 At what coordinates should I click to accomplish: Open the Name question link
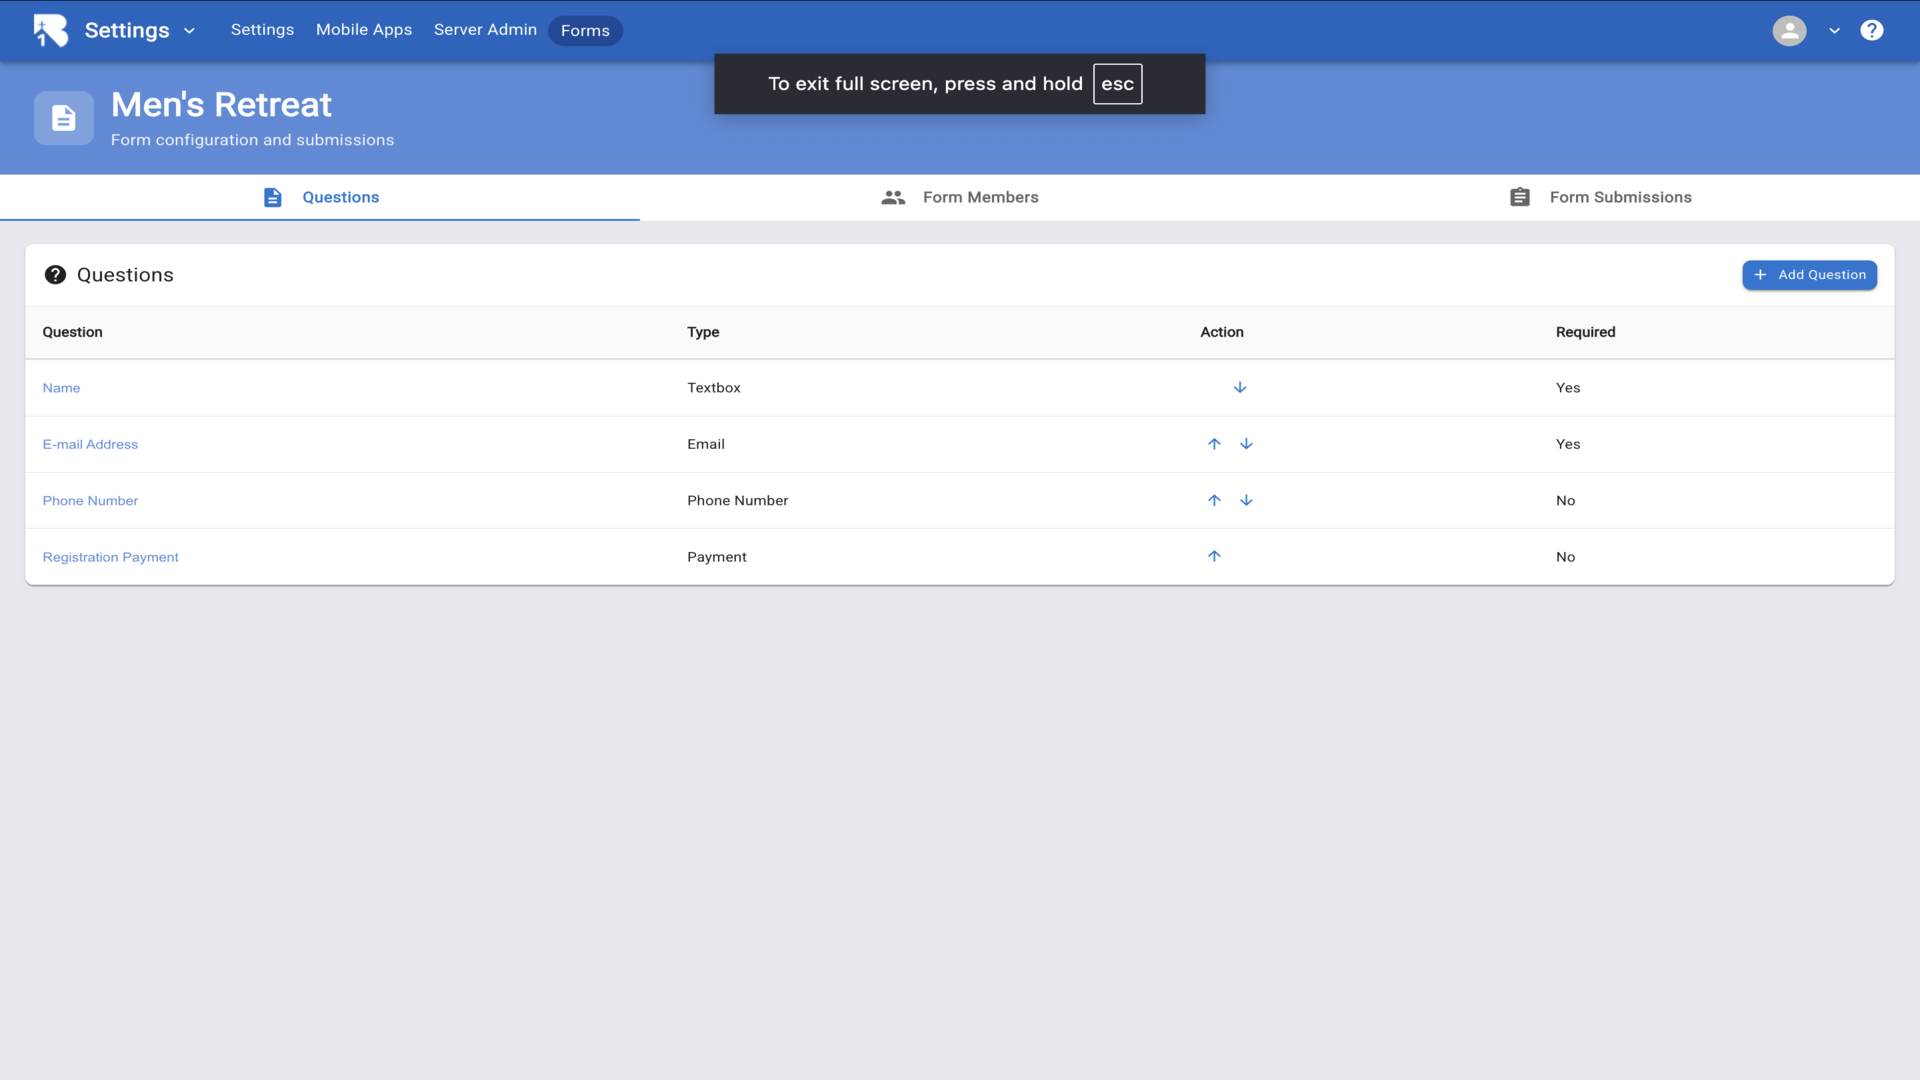pyautogui.click(x=61, y=388)
